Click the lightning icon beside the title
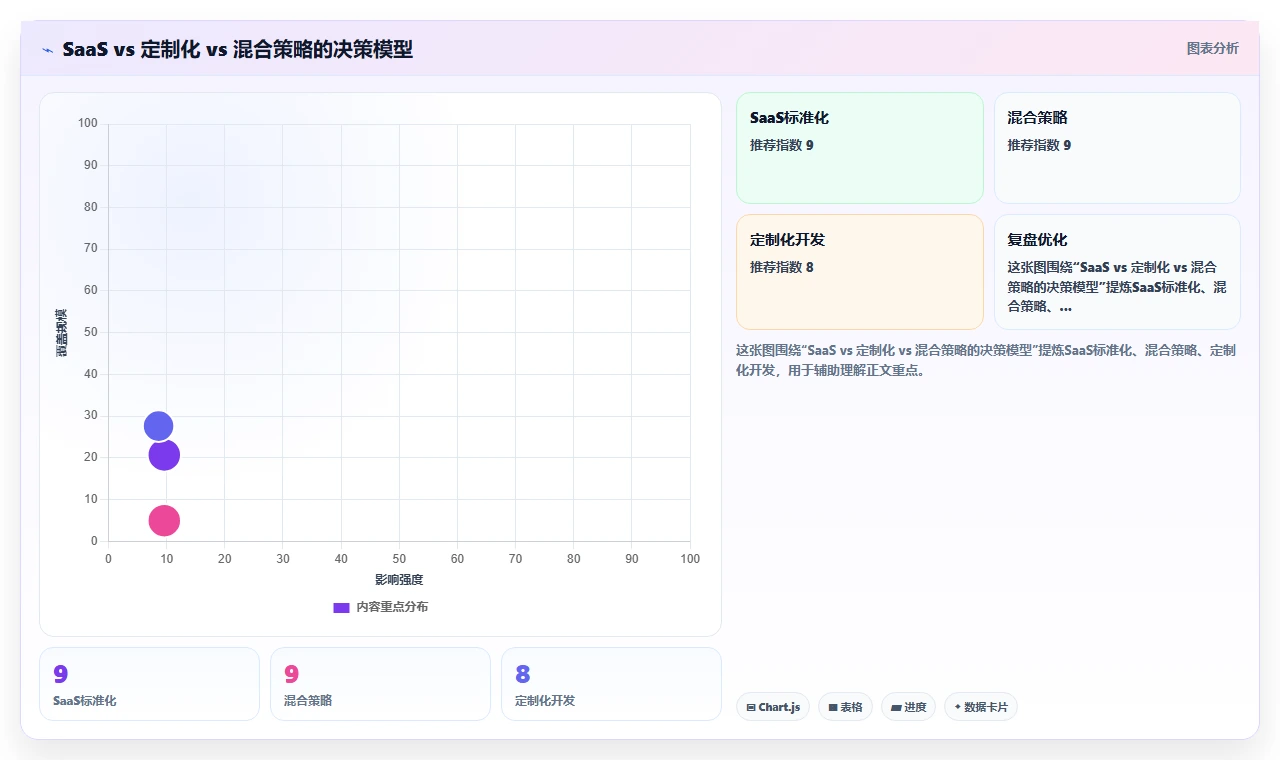 click(48, 50)
